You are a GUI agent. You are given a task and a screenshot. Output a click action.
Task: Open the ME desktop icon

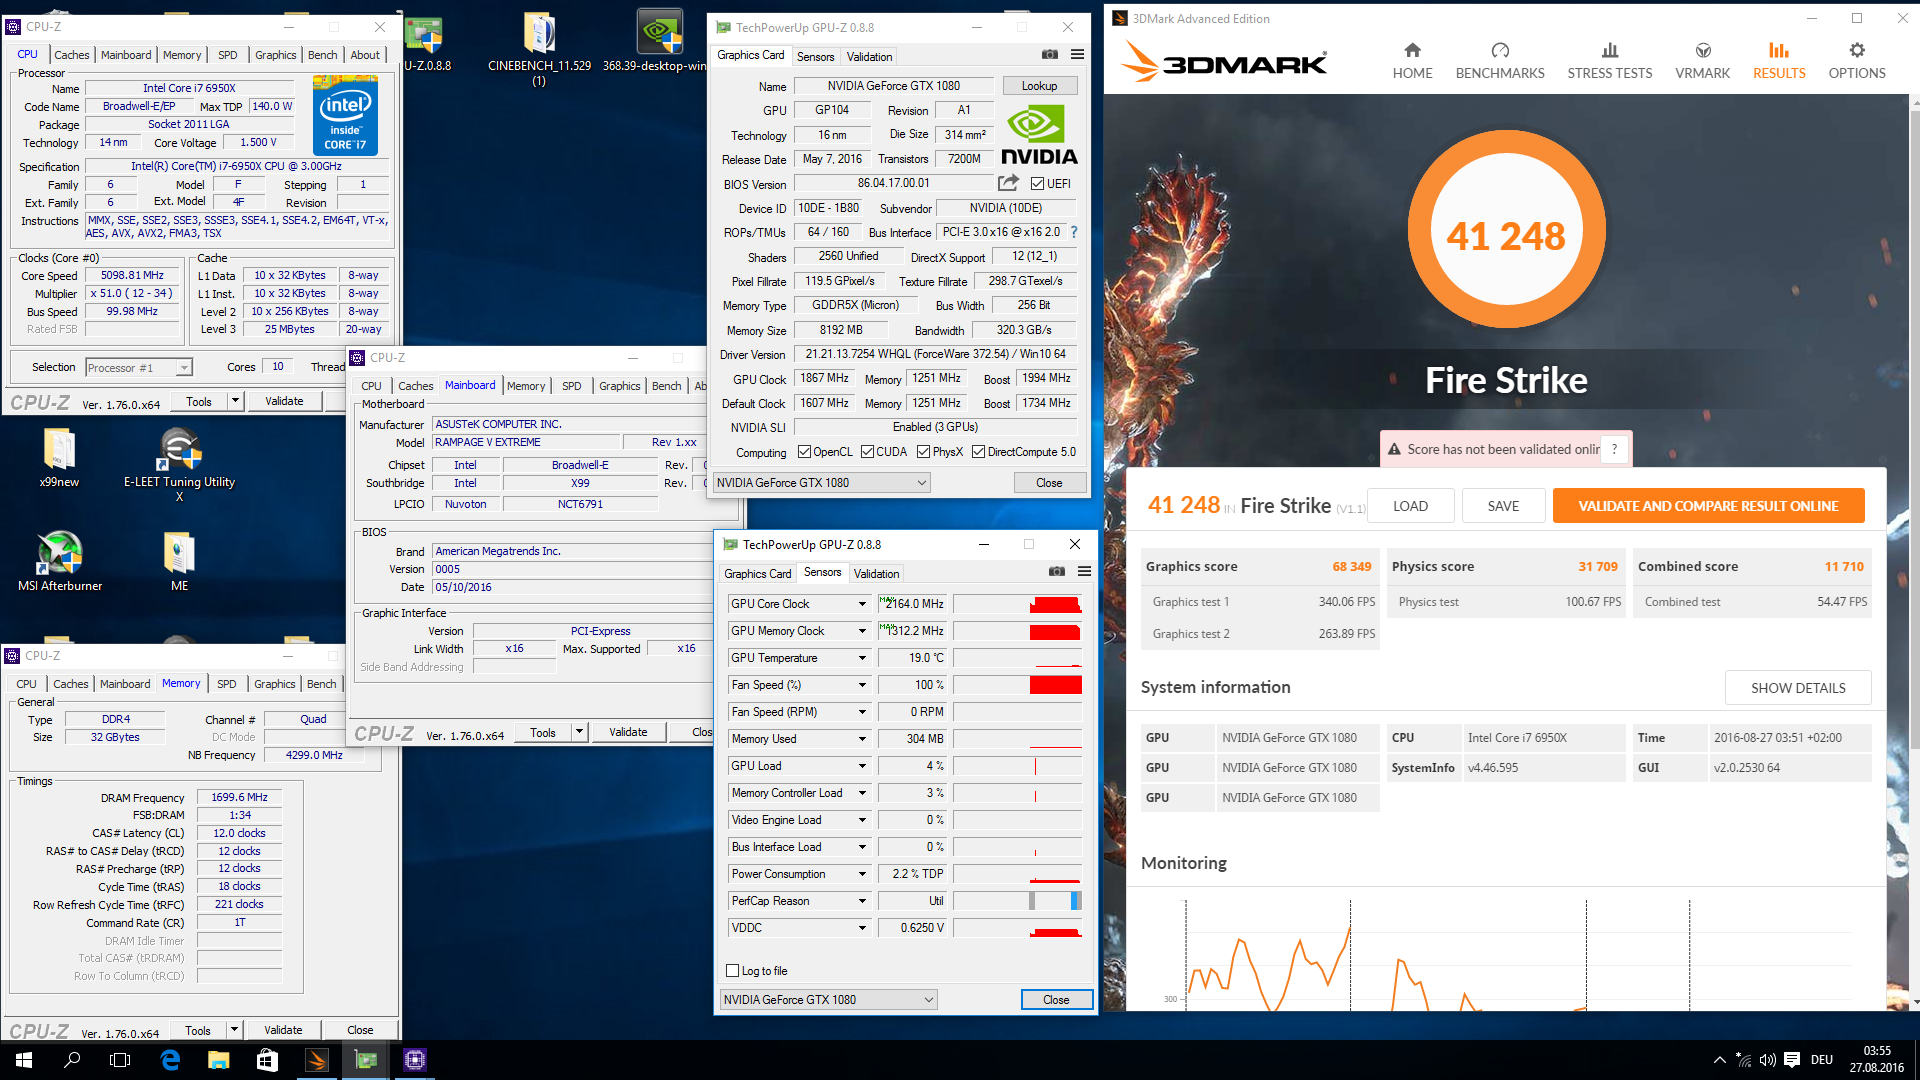point(179,561)
